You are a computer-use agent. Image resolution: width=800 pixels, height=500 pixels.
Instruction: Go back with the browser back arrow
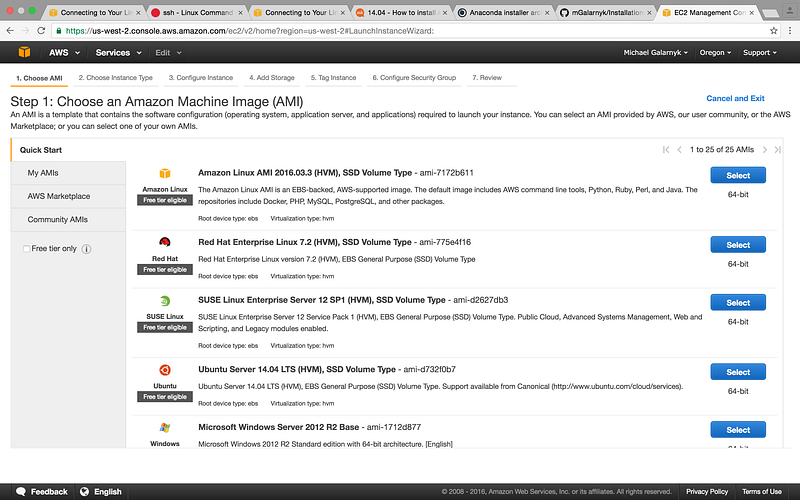click(x=10, y=31)
